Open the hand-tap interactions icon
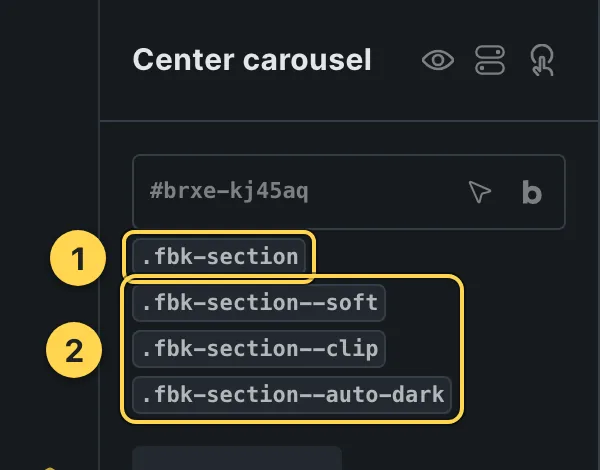 (542, 60)
